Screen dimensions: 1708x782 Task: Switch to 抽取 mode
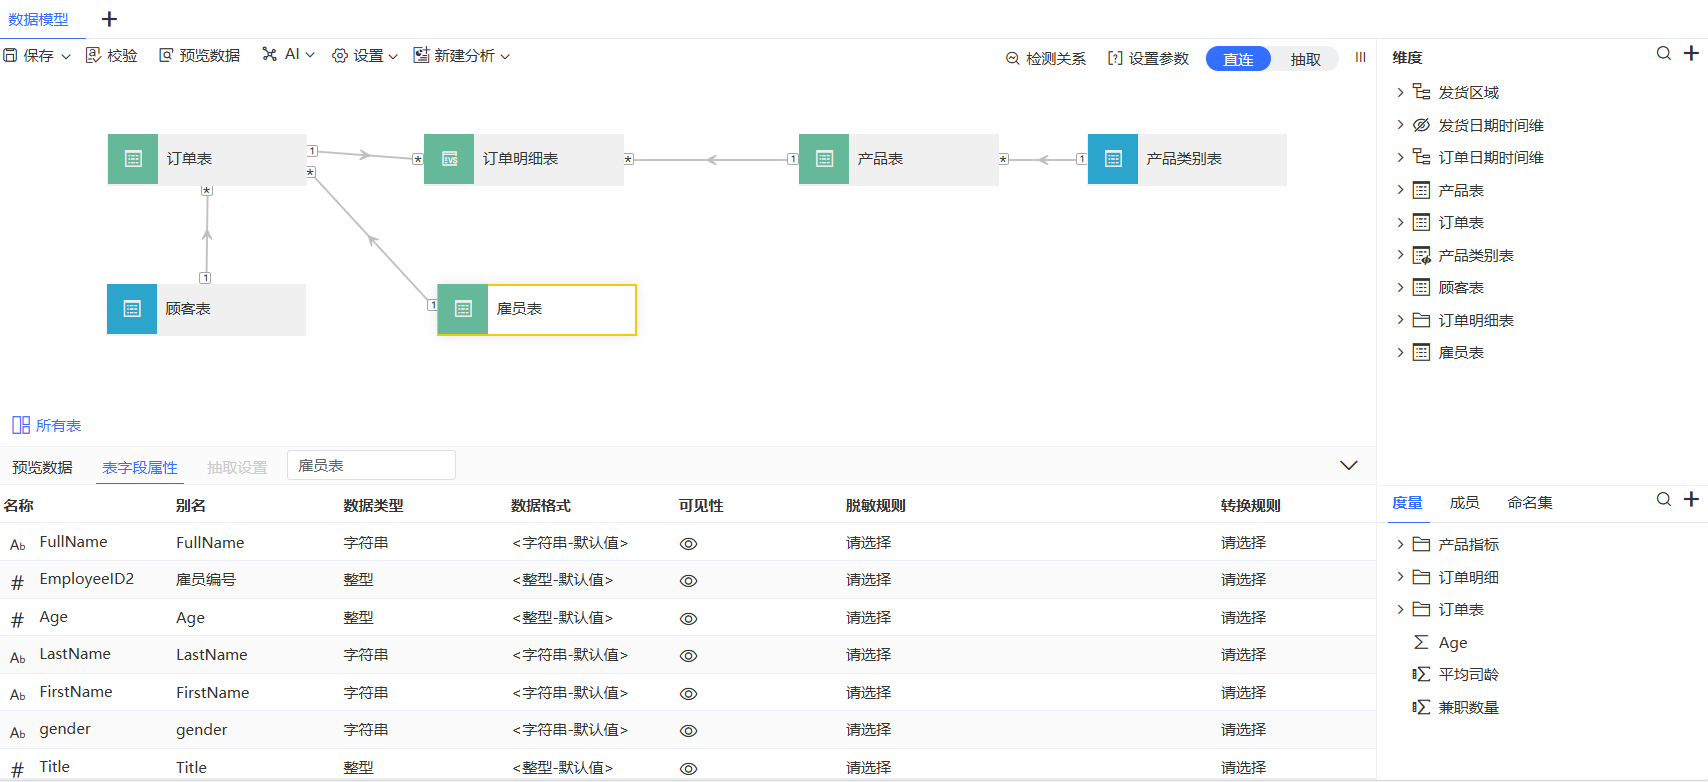pos(1305,59)
